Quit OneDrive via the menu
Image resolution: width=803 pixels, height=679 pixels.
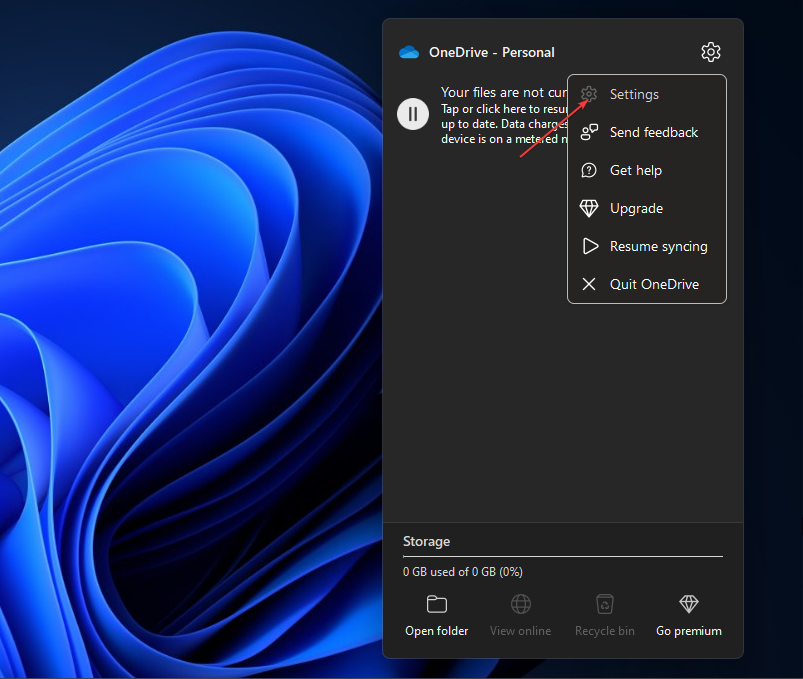[x=647, y=284]
